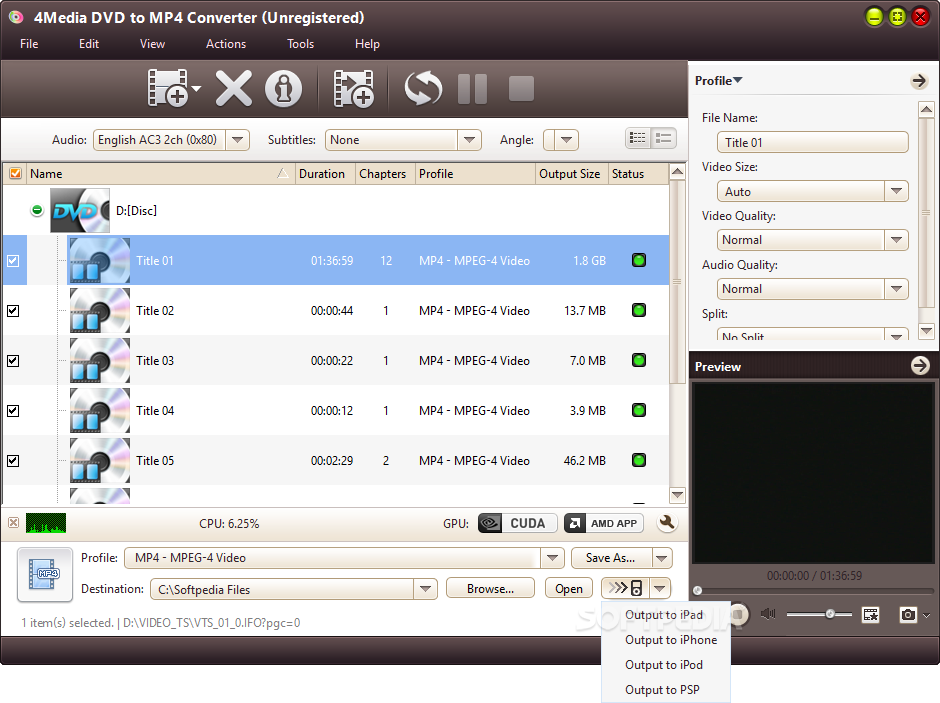Enable CUDA GPU acceleration
Viewport: 940px width, 703px height.
point(518,523)
